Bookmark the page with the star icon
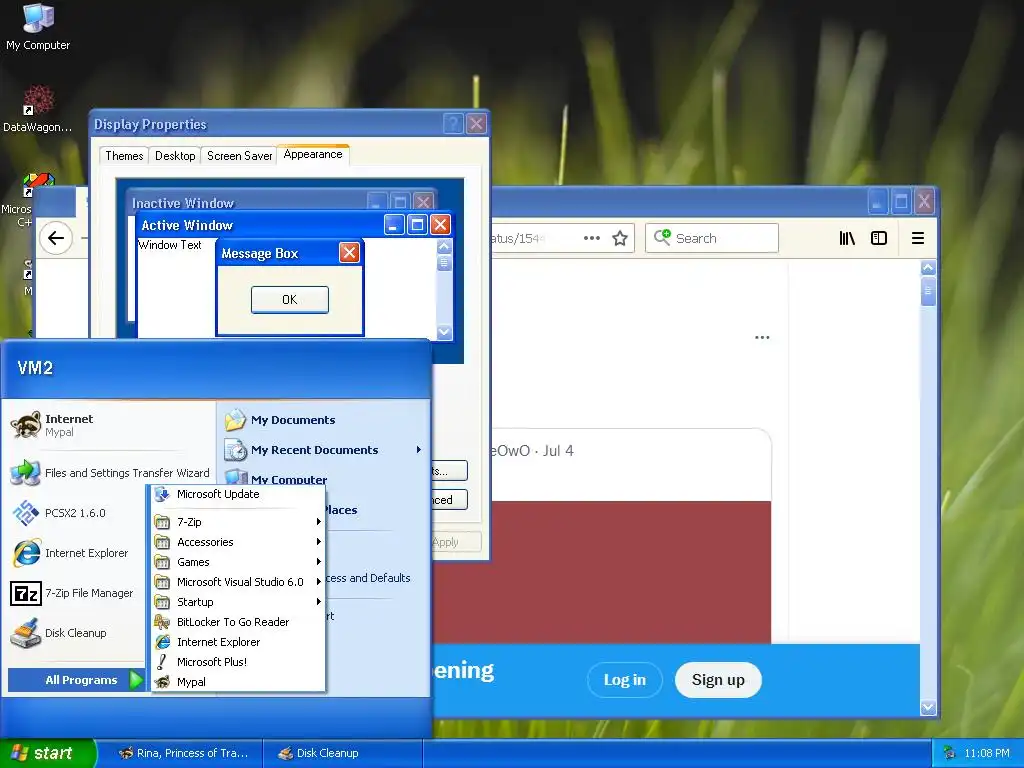This screenshot has width=1024, height=768. [x=620, y=238]
